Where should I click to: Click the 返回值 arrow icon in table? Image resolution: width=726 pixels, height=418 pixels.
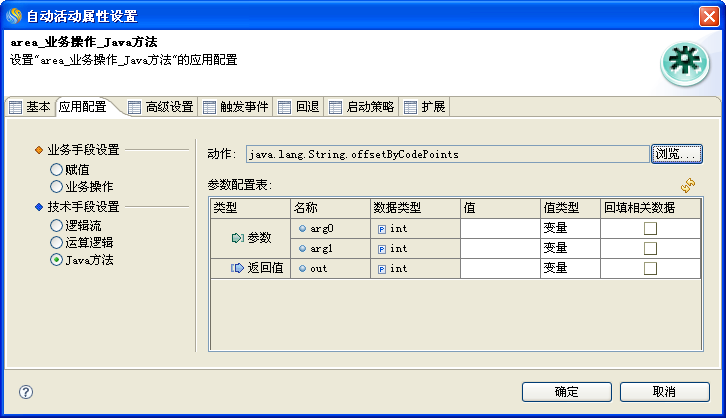(x=237, y=268)
